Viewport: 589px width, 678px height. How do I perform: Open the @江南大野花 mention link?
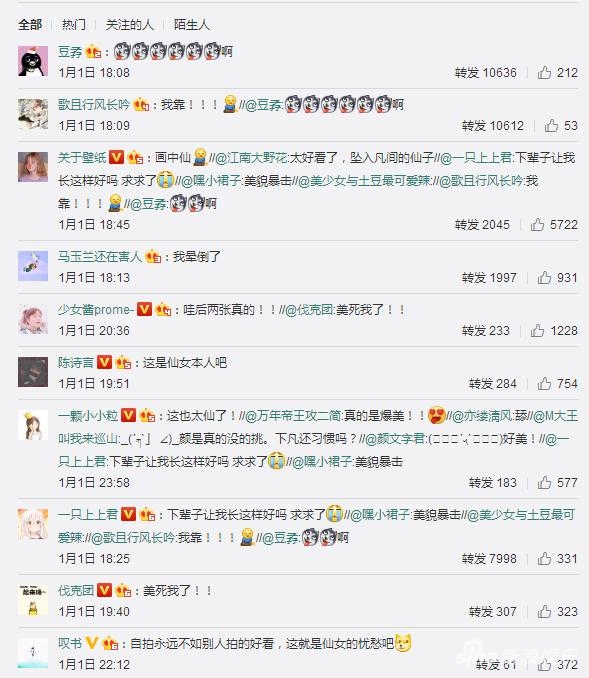(x=250, y=158)
